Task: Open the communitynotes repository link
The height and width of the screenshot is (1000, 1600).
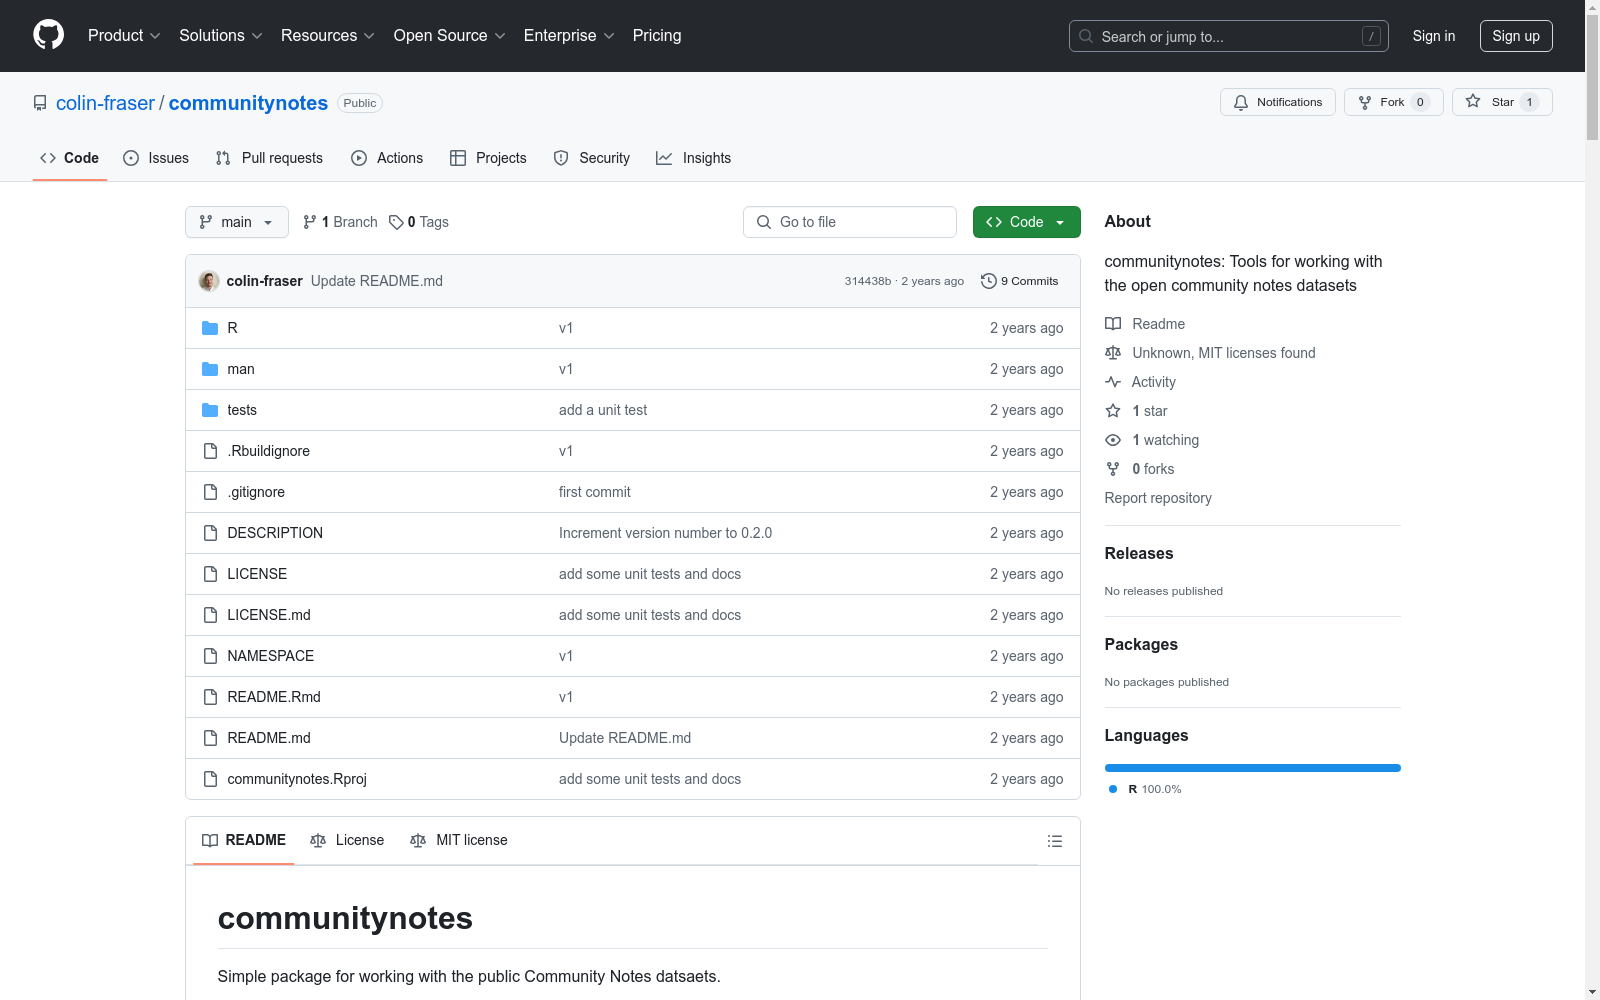Action: pyautogui.click(x=248, y=103)
